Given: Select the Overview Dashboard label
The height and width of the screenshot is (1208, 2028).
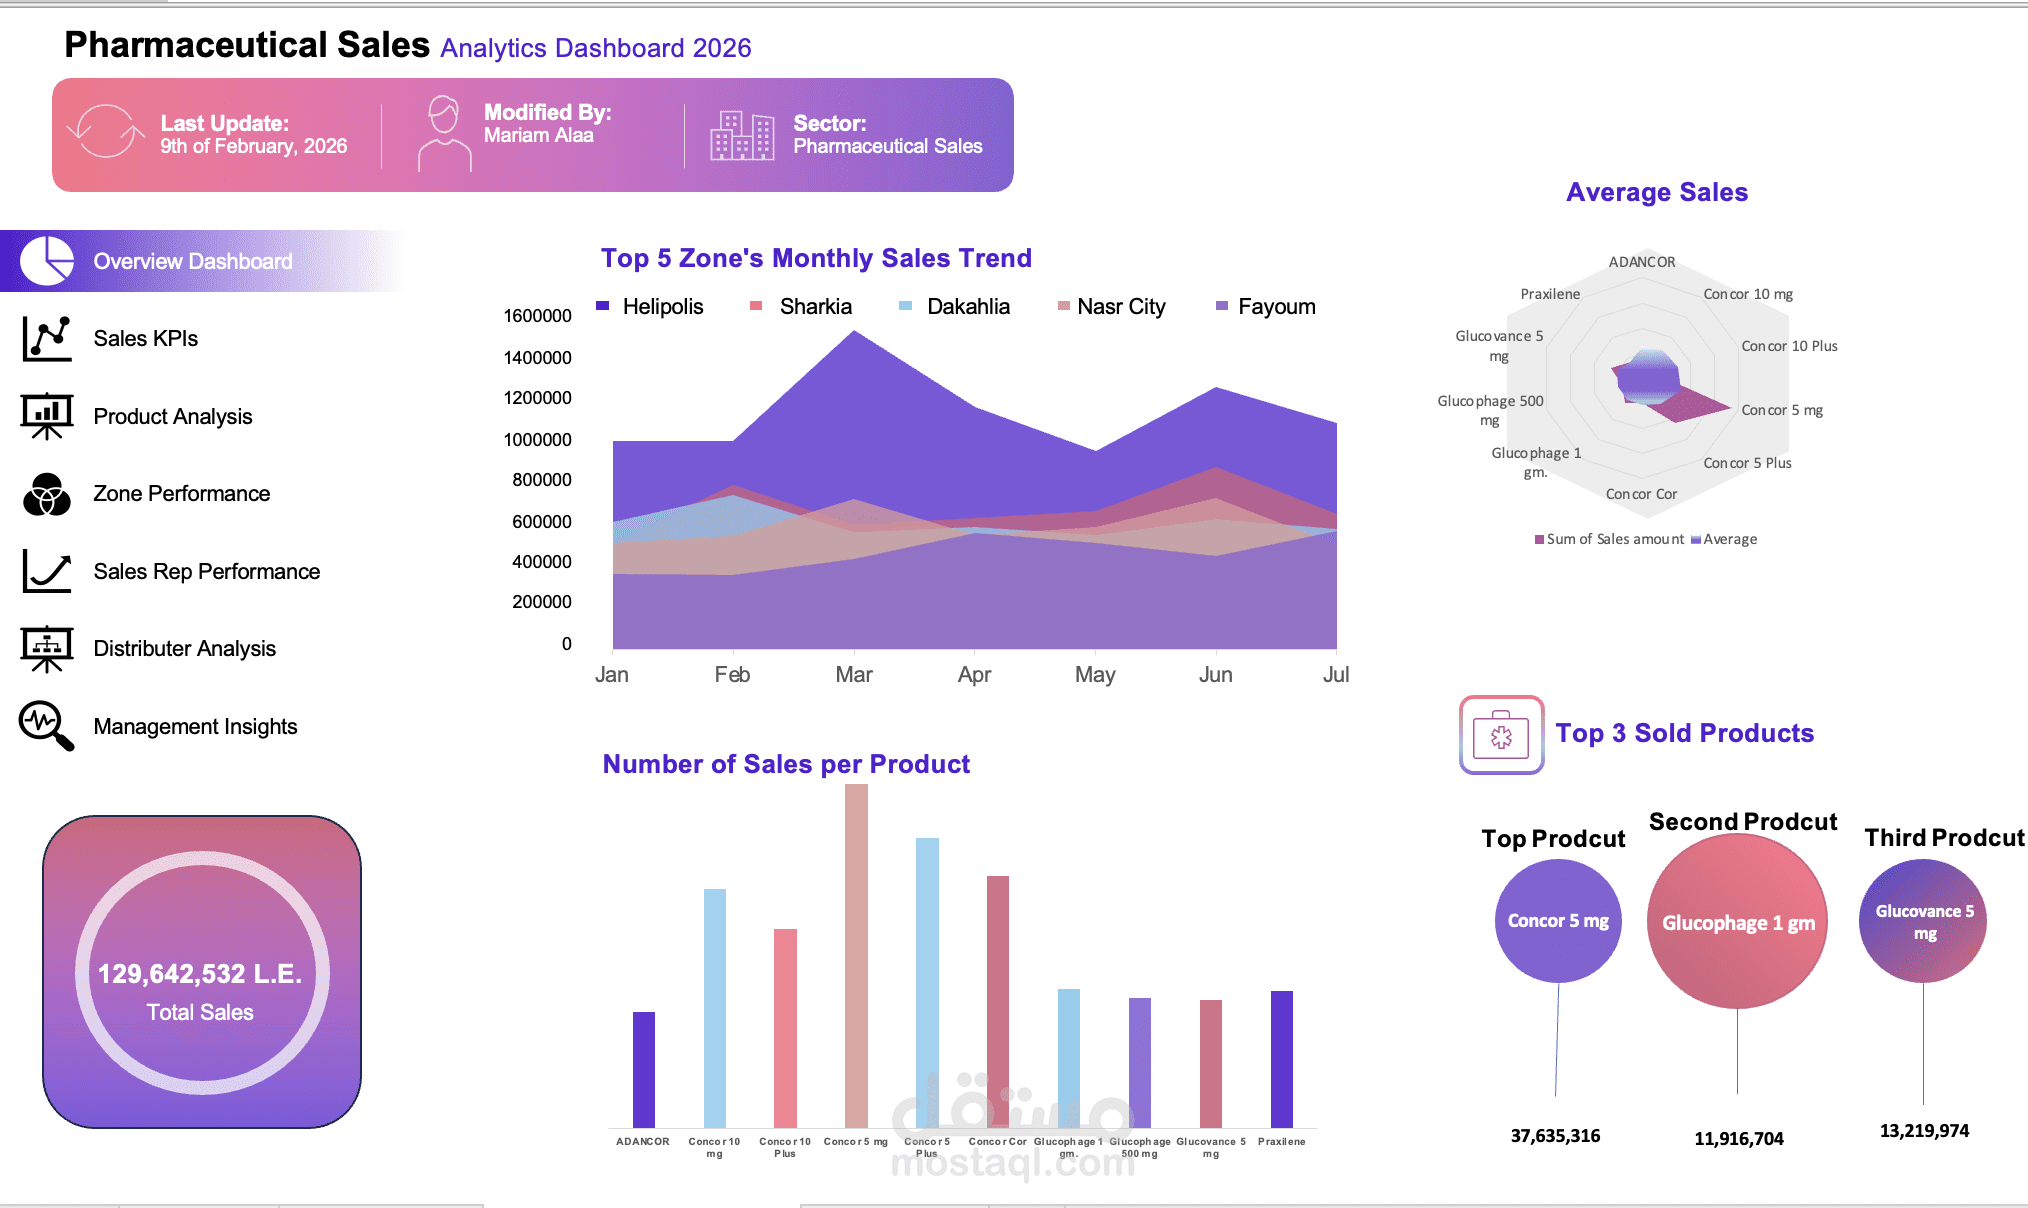Looking at the screenshot, I should click(193, 262).
